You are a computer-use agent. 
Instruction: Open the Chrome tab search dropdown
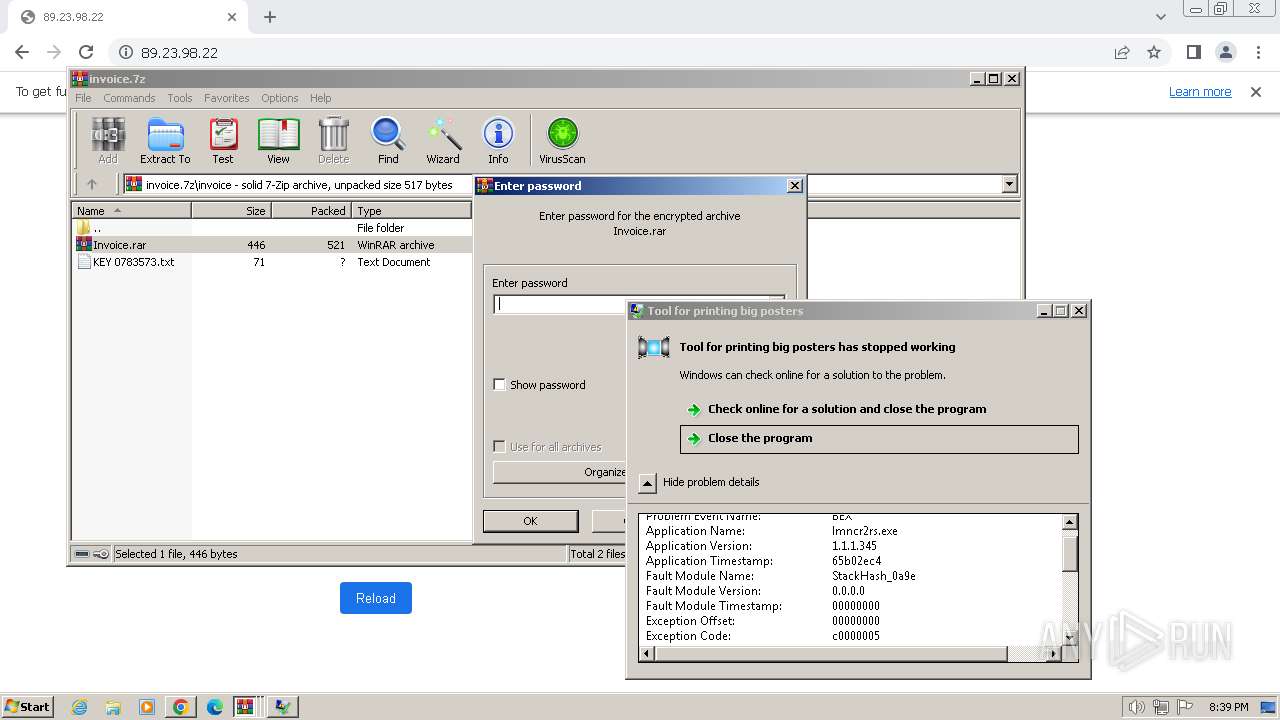pyautogui.click(x=1160, y=17)
